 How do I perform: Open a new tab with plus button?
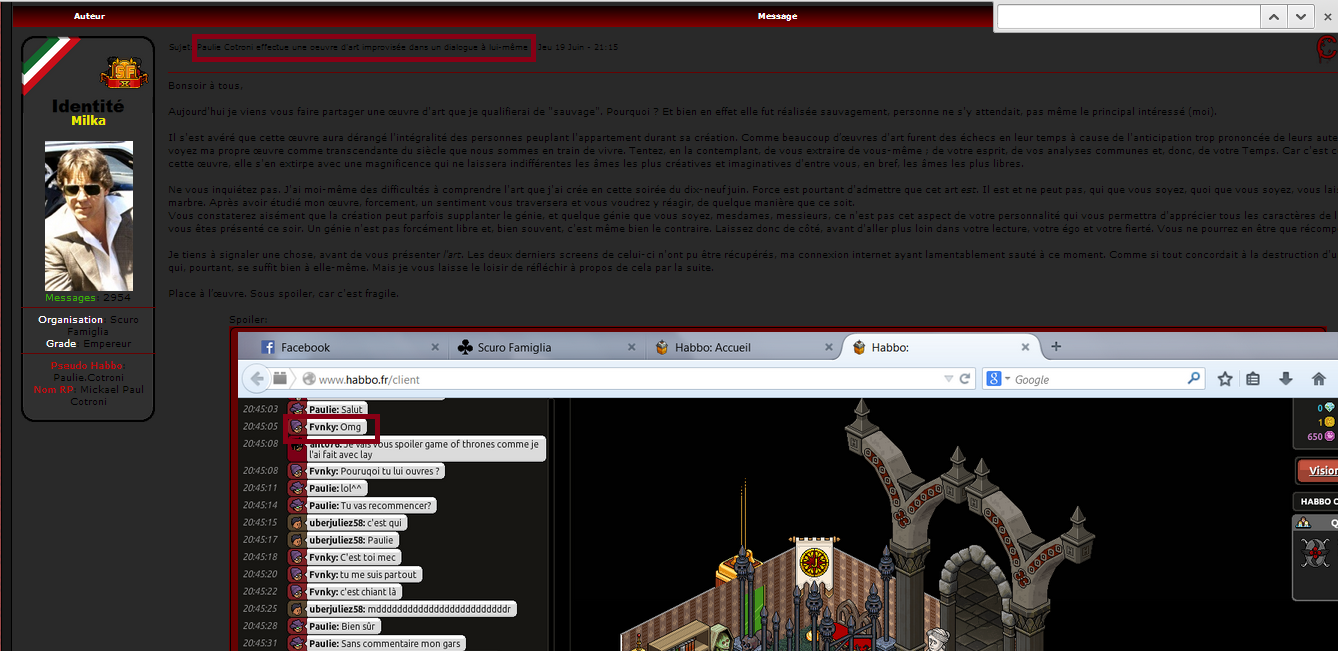pos(1056,347)
